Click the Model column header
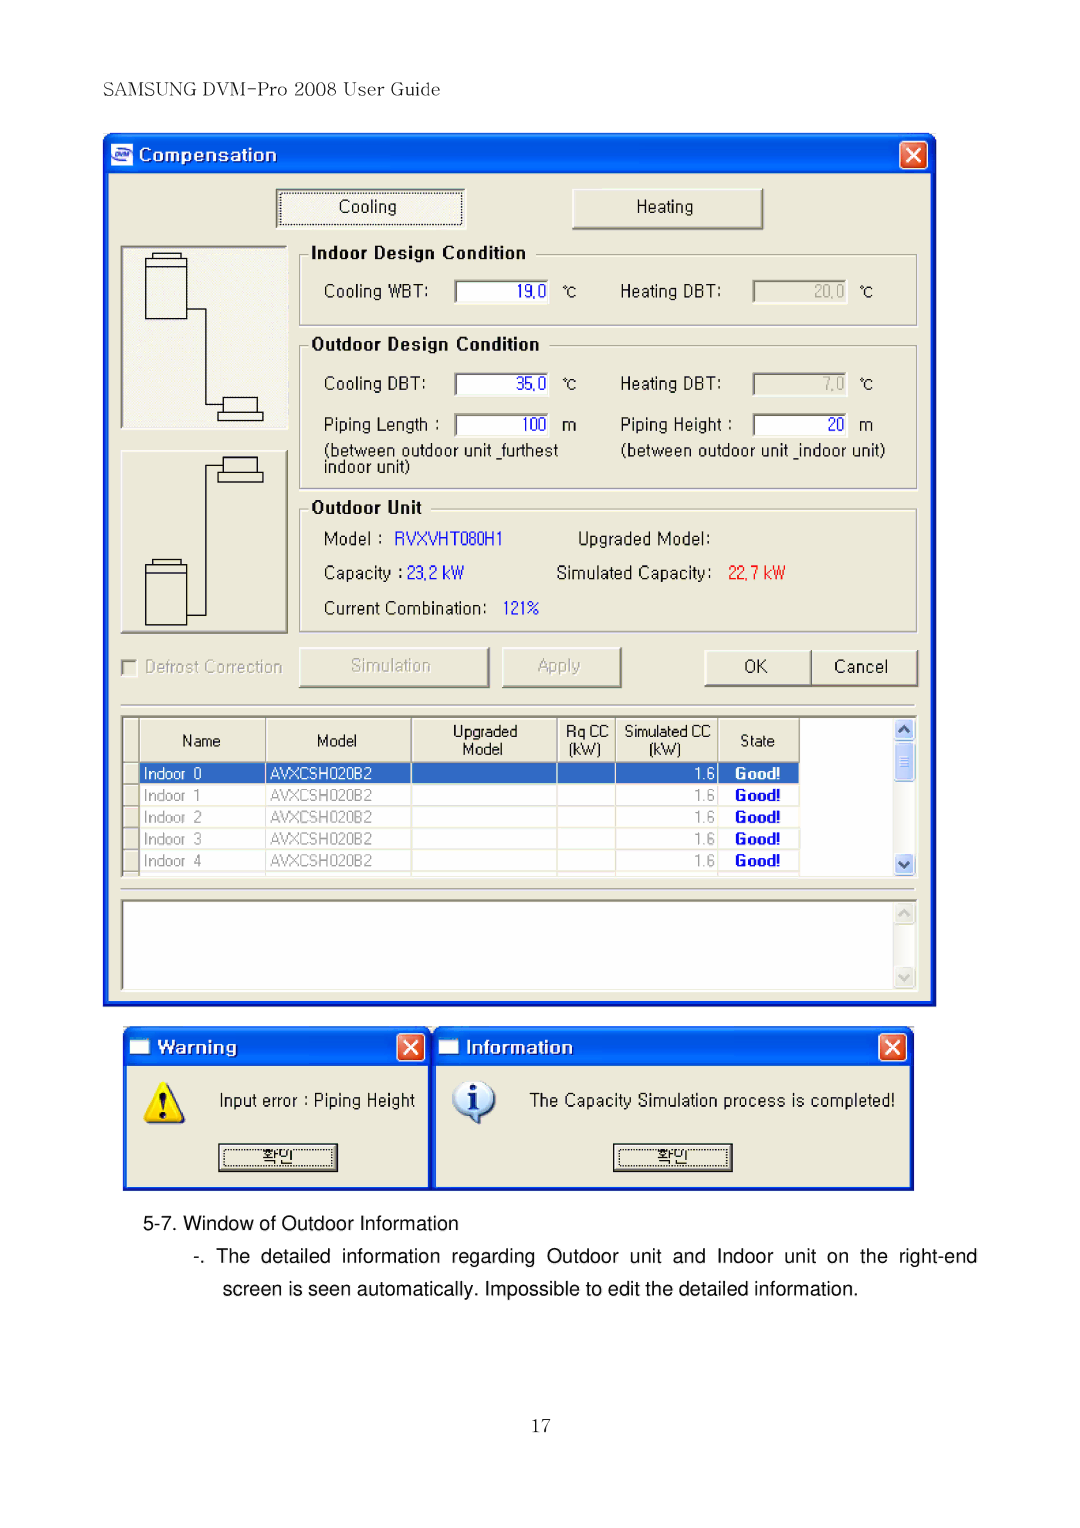The image size is (1080, 1528). [x=338, y=740]
